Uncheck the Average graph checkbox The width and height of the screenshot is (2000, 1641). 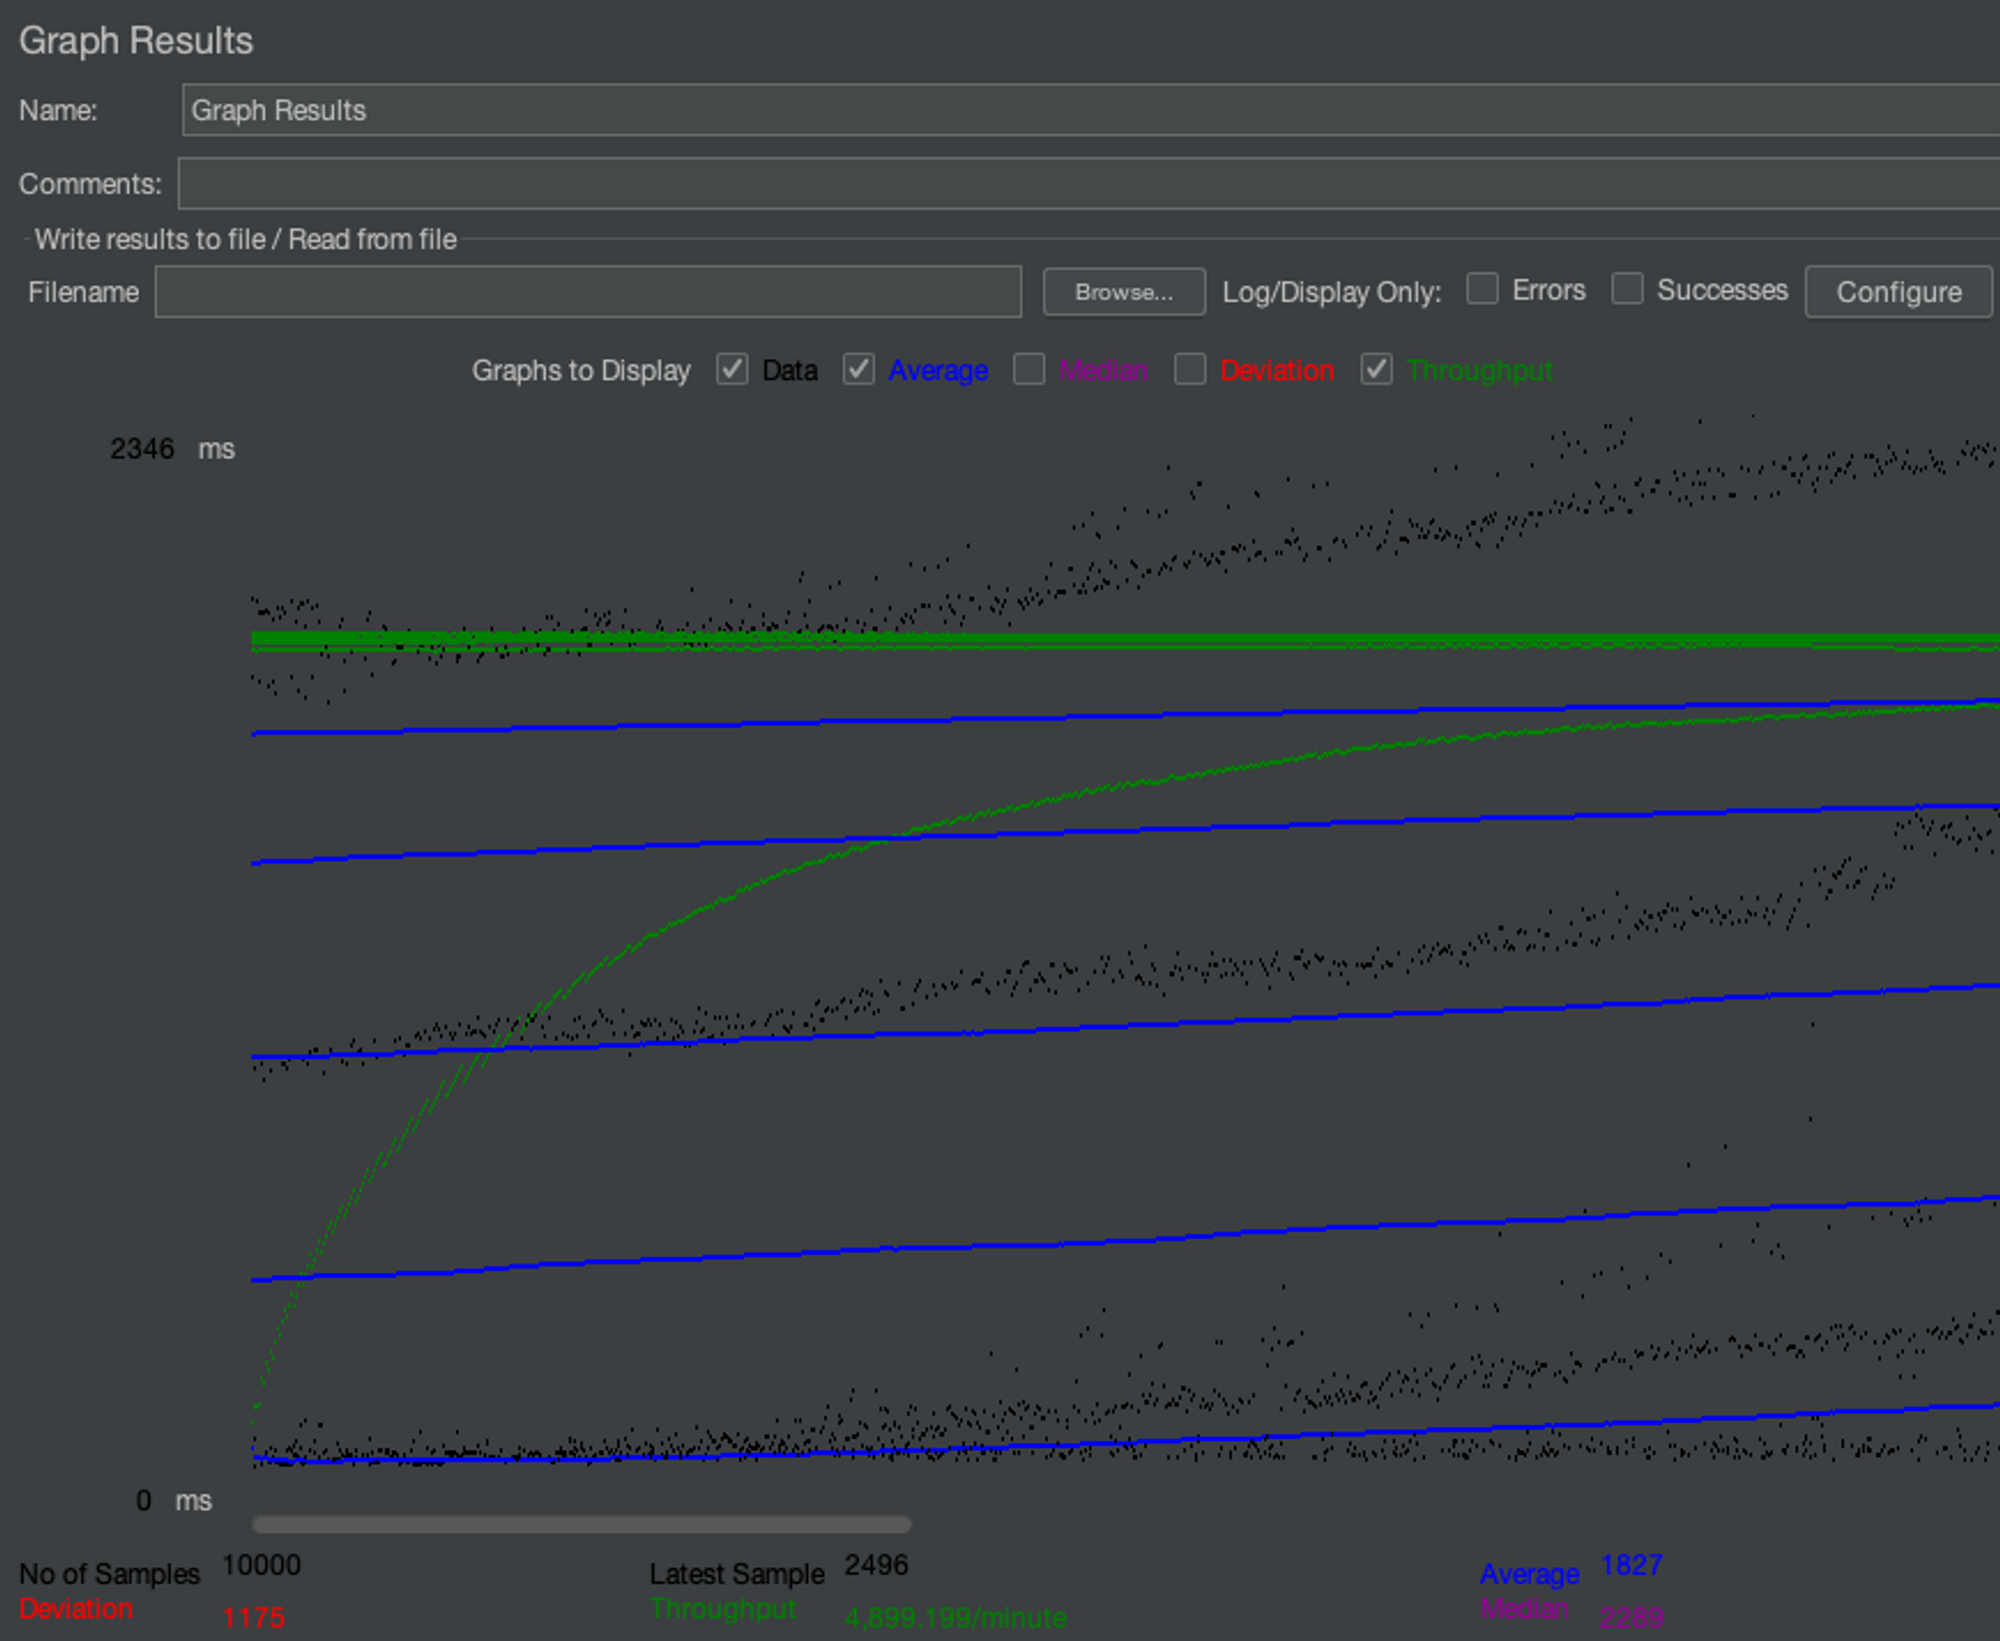click(859, 369)
